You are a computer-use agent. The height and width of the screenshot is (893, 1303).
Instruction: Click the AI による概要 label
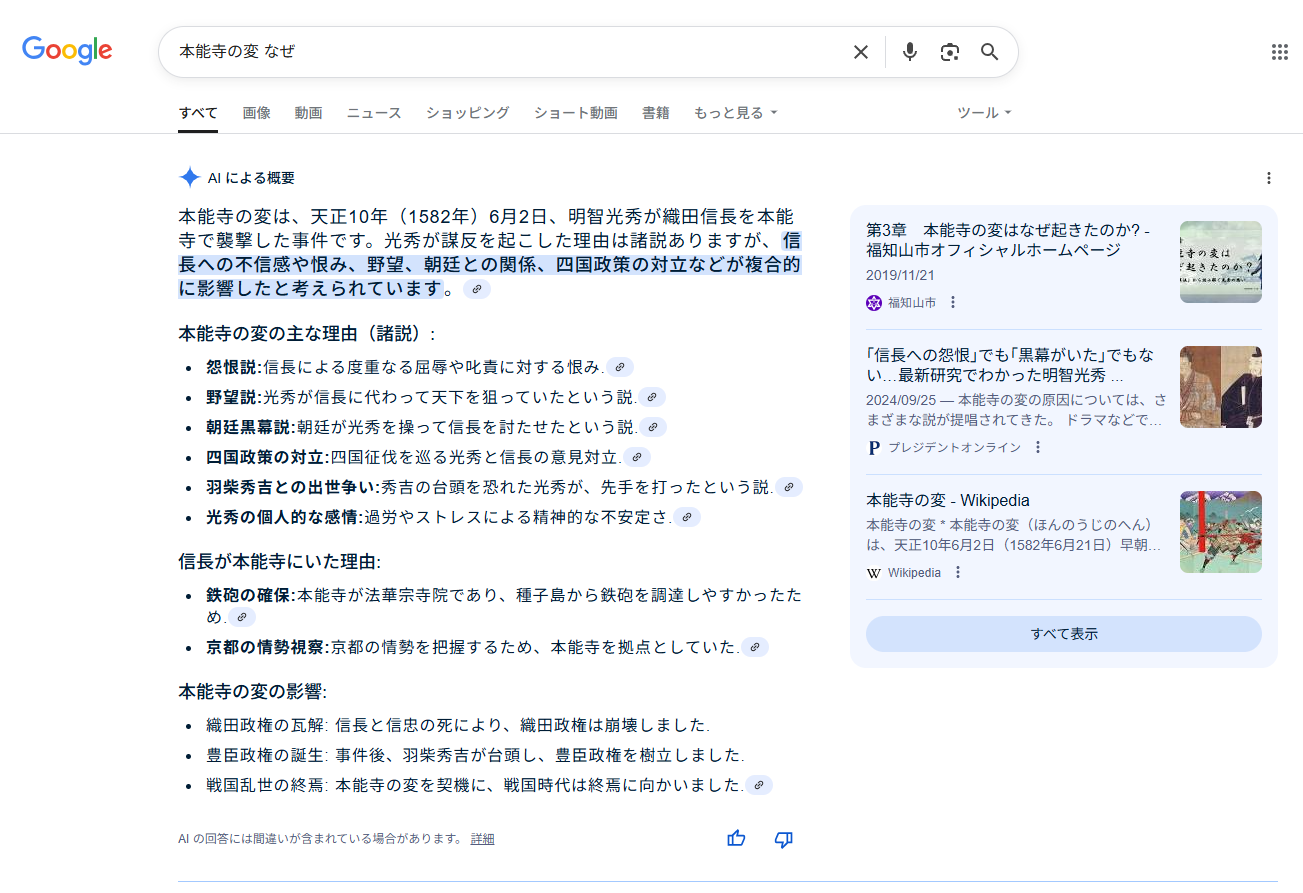point(251,178)
